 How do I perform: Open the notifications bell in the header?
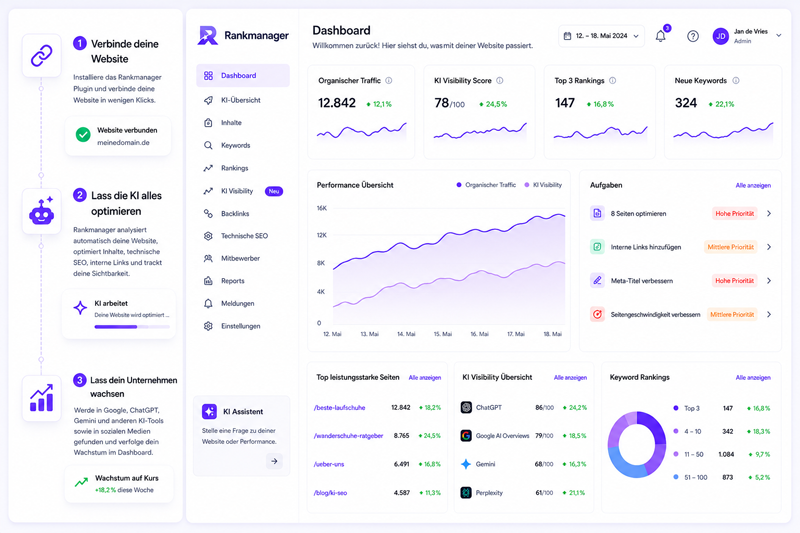660,36
